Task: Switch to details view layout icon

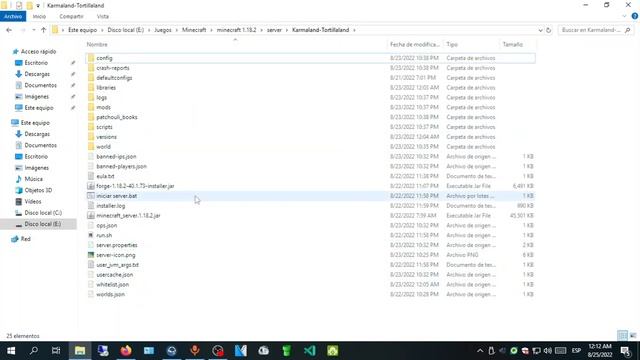Action: click(x=622, y=336)
